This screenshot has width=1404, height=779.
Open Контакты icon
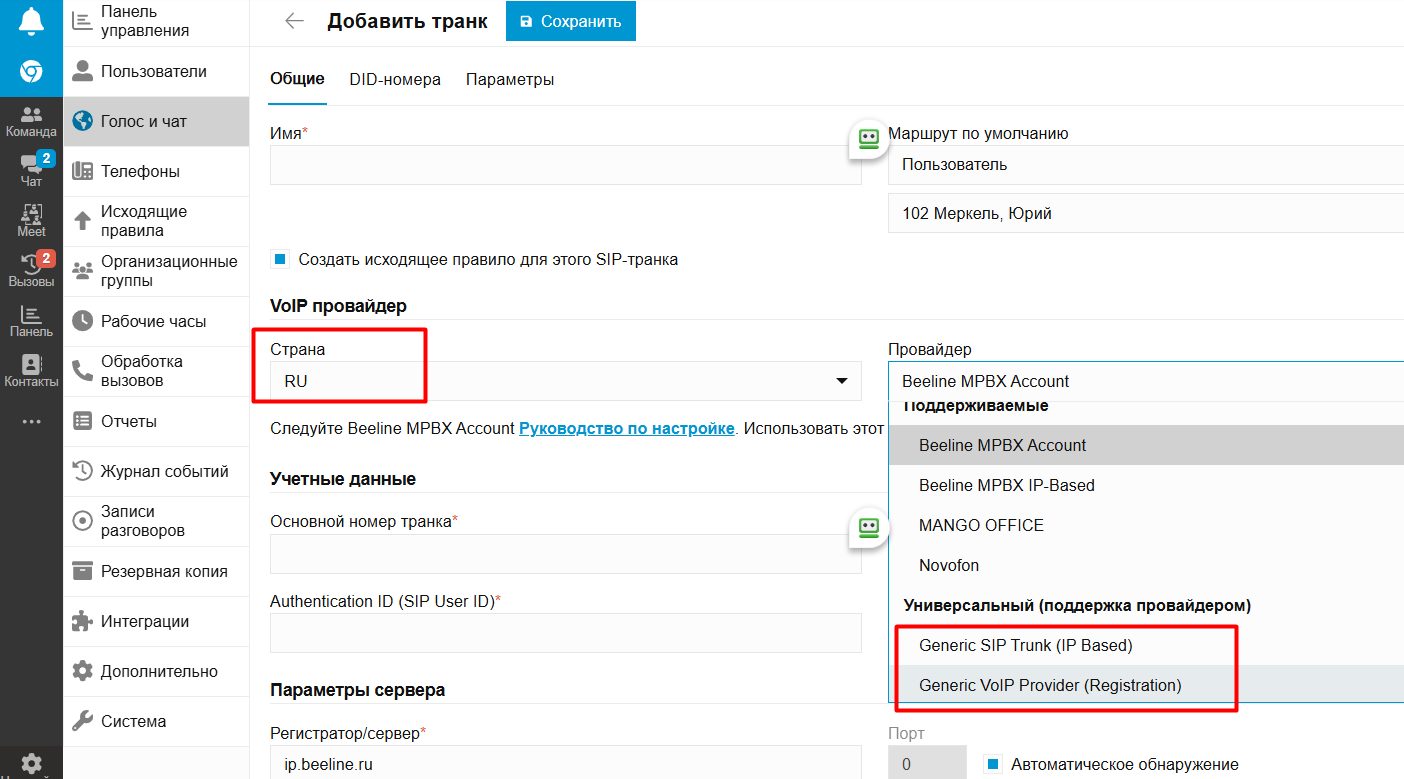pos(31,371)
